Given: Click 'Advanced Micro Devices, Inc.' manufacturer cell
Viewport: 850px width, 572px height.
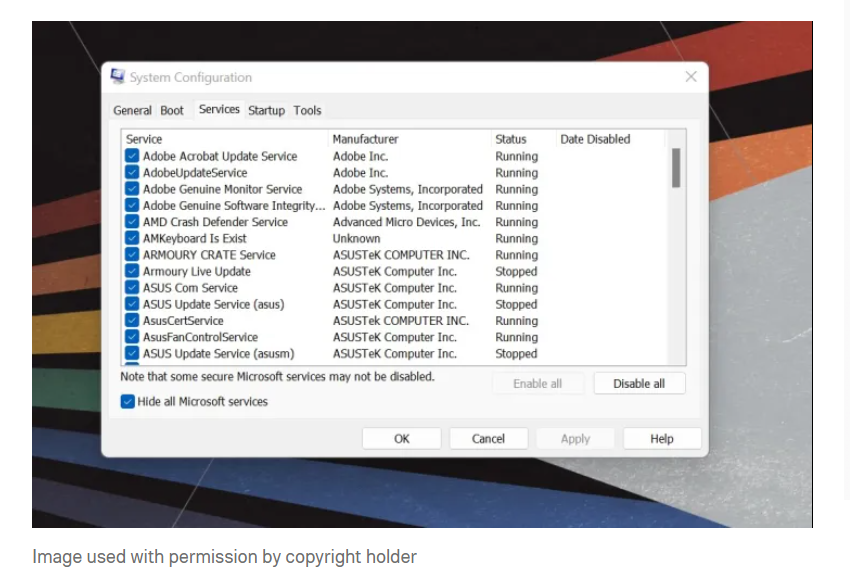Looking at the screenshot, I should pos(407,222).
